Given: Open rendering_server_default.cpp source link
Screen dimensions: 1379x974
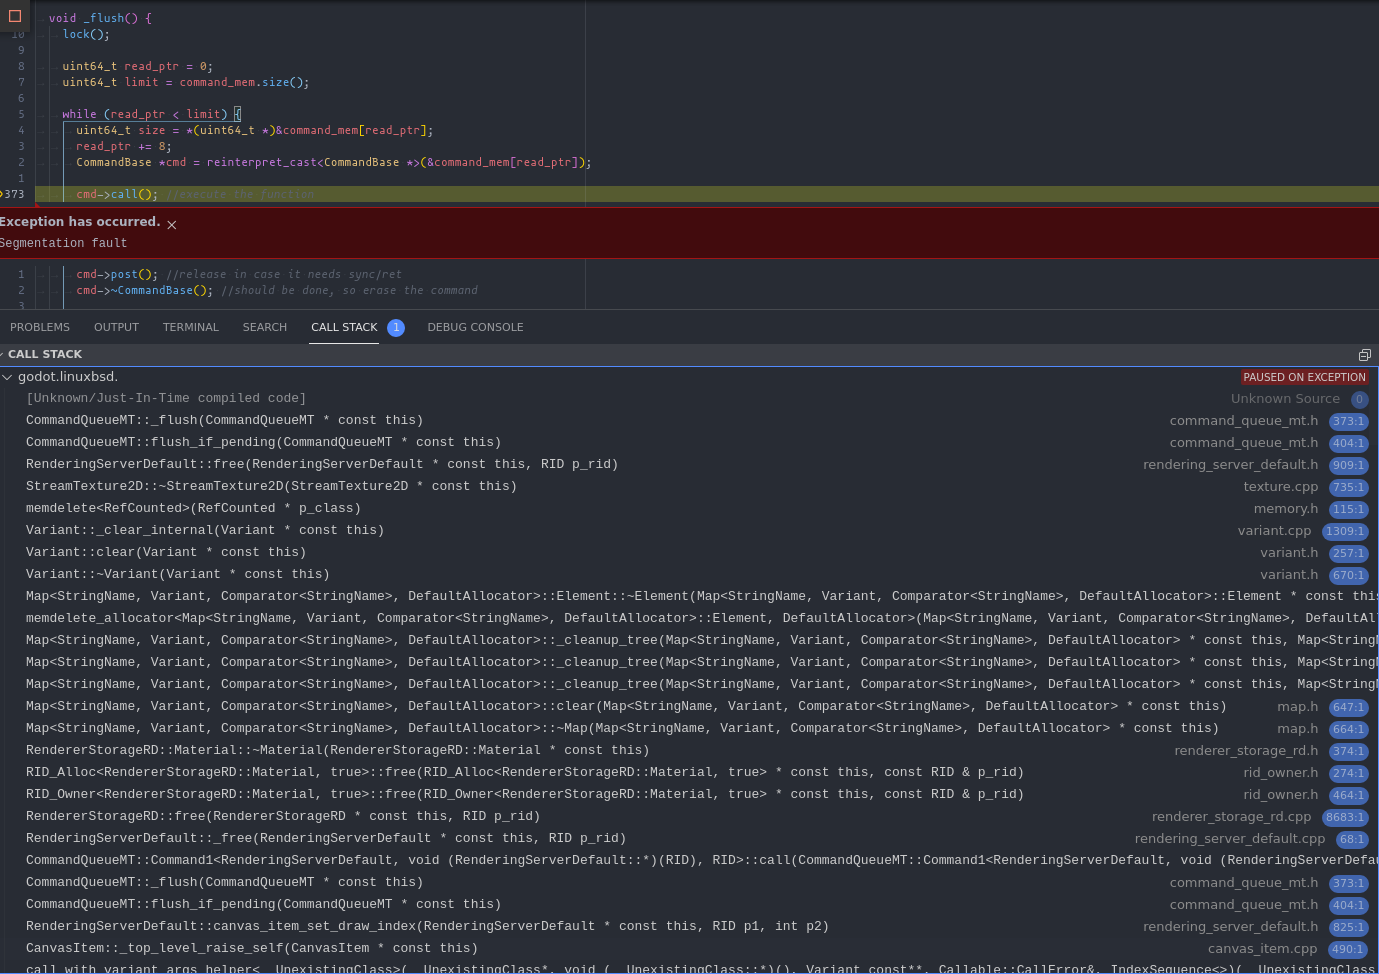Looking at the screenshot, I should coord(1230,839).
